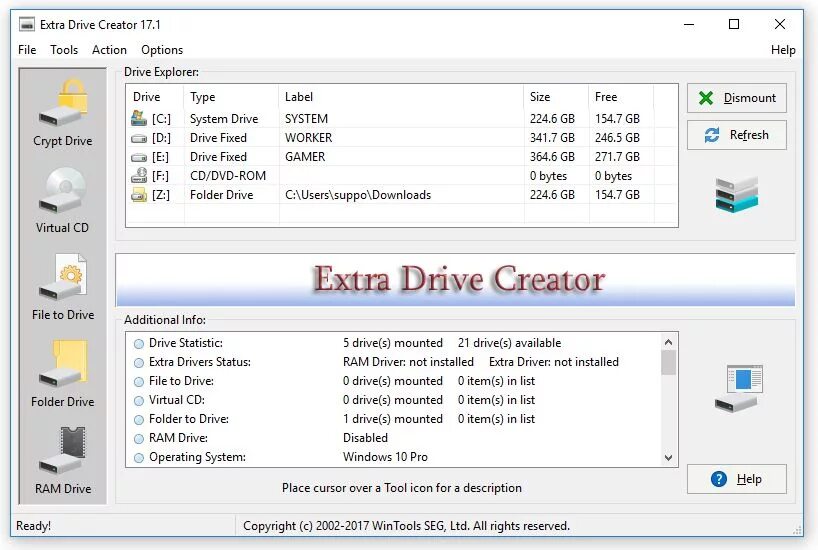Select the GAMER label cell

[305, 157]
